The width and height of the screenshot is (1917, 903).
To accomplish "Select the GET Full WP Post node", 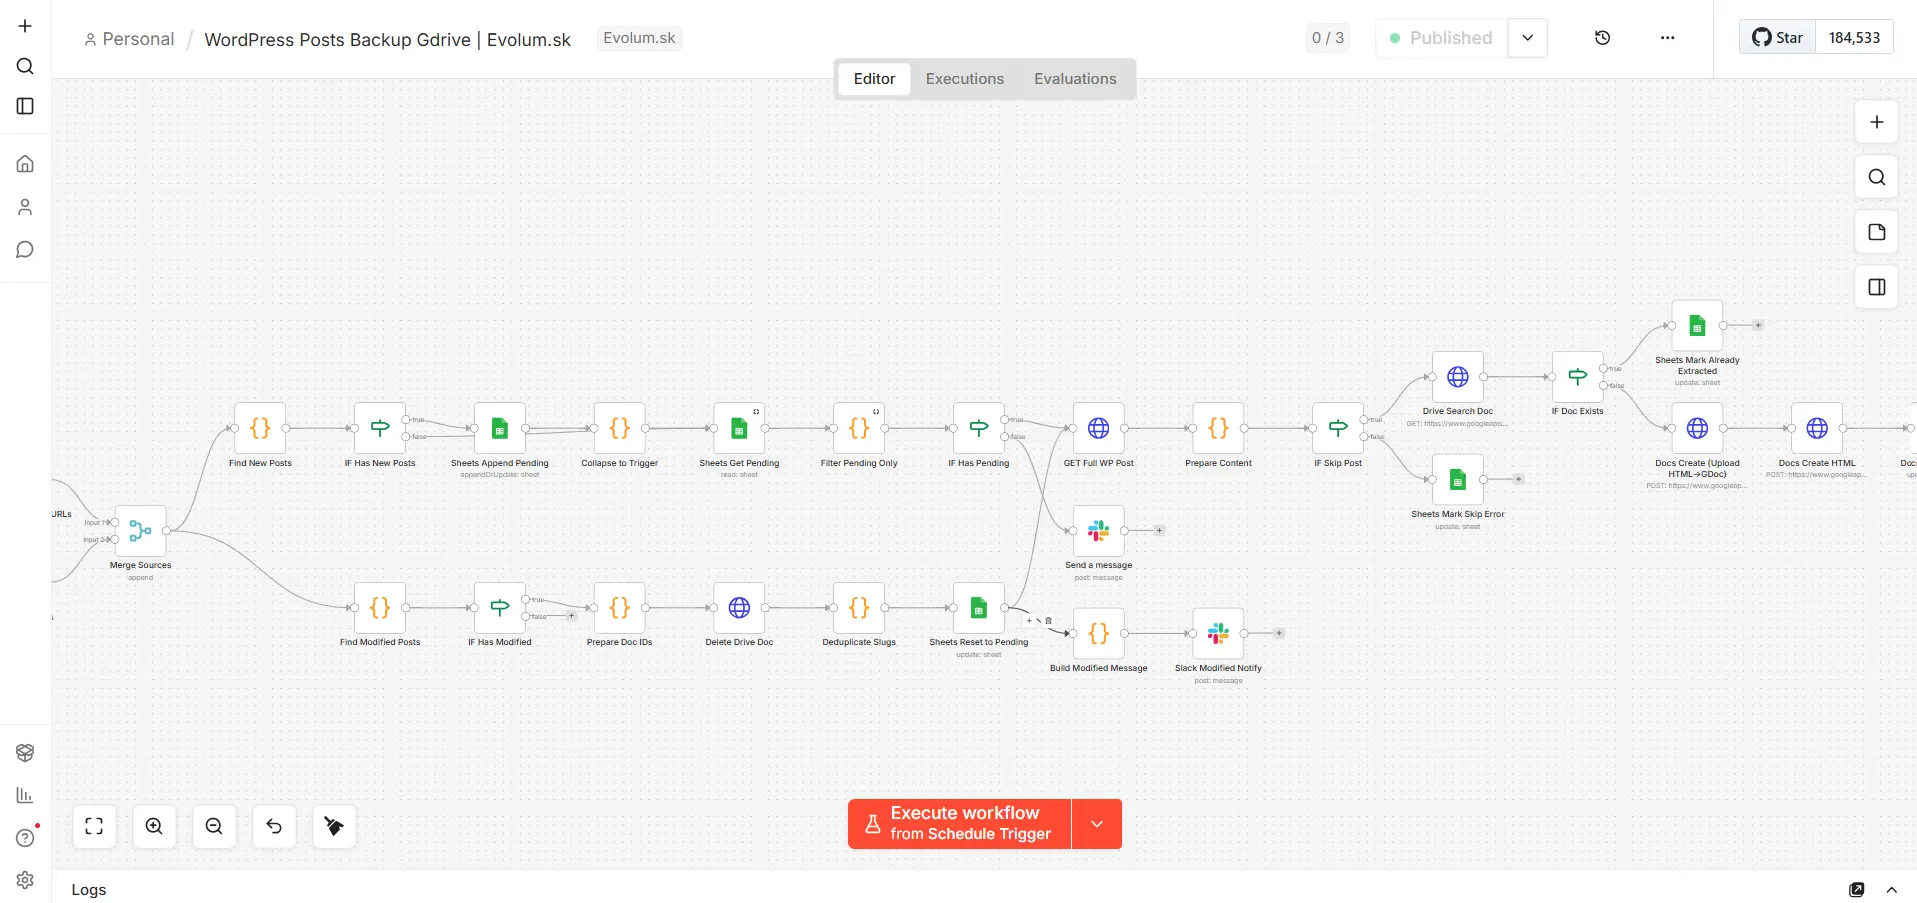I will 1098,429.
